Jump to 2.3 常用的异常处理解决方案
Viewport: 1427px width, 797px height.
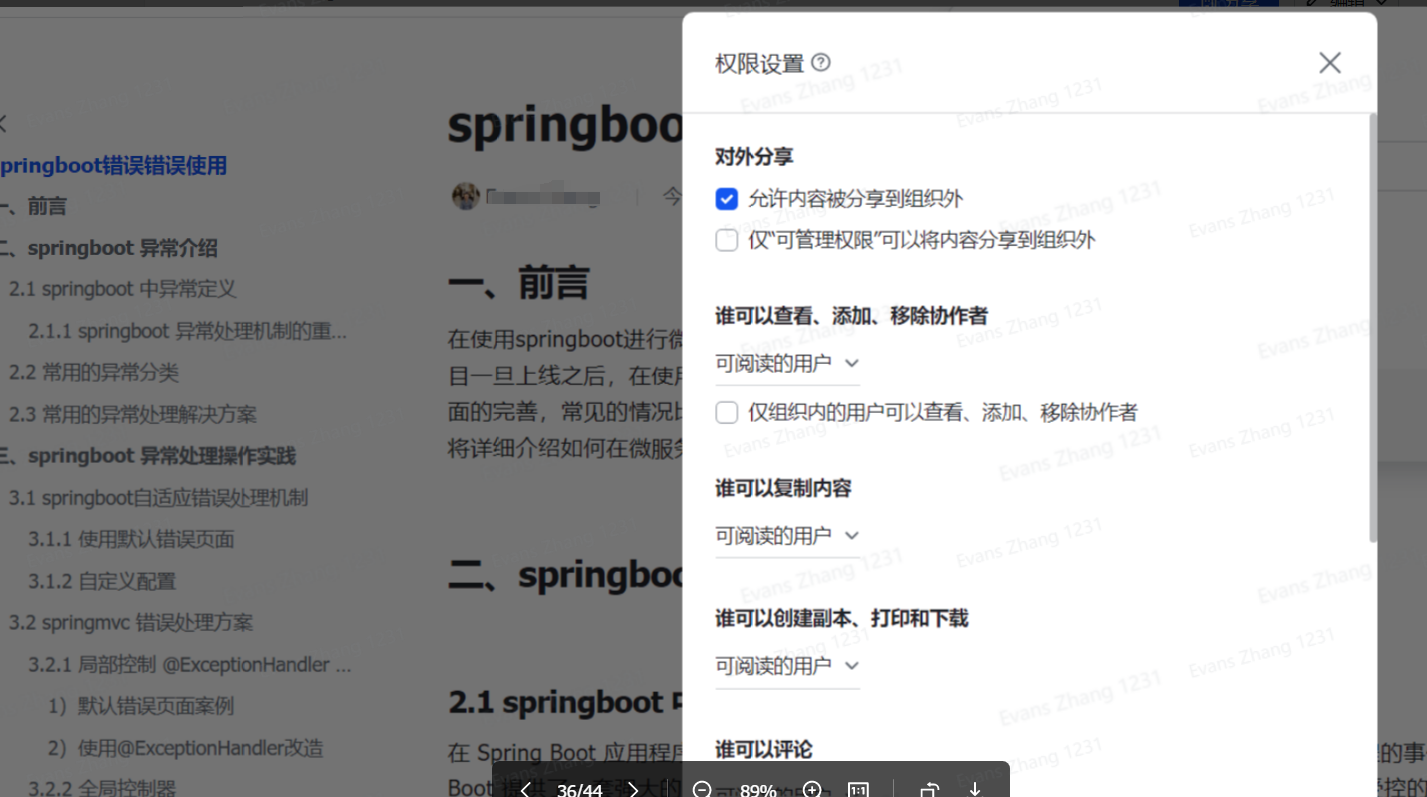132,414
